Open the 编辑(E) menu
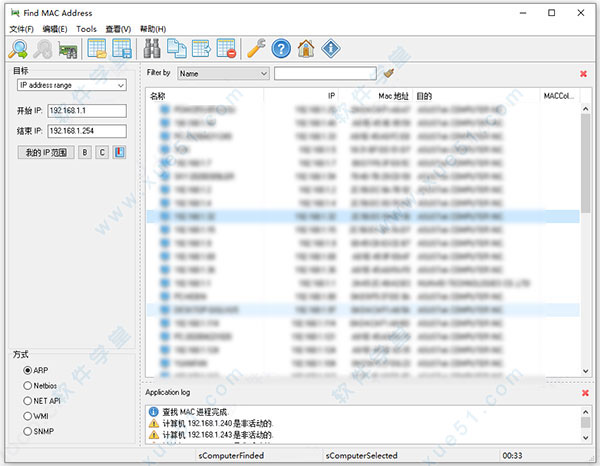This screenshot has width=600, height=466. point(55,29)
